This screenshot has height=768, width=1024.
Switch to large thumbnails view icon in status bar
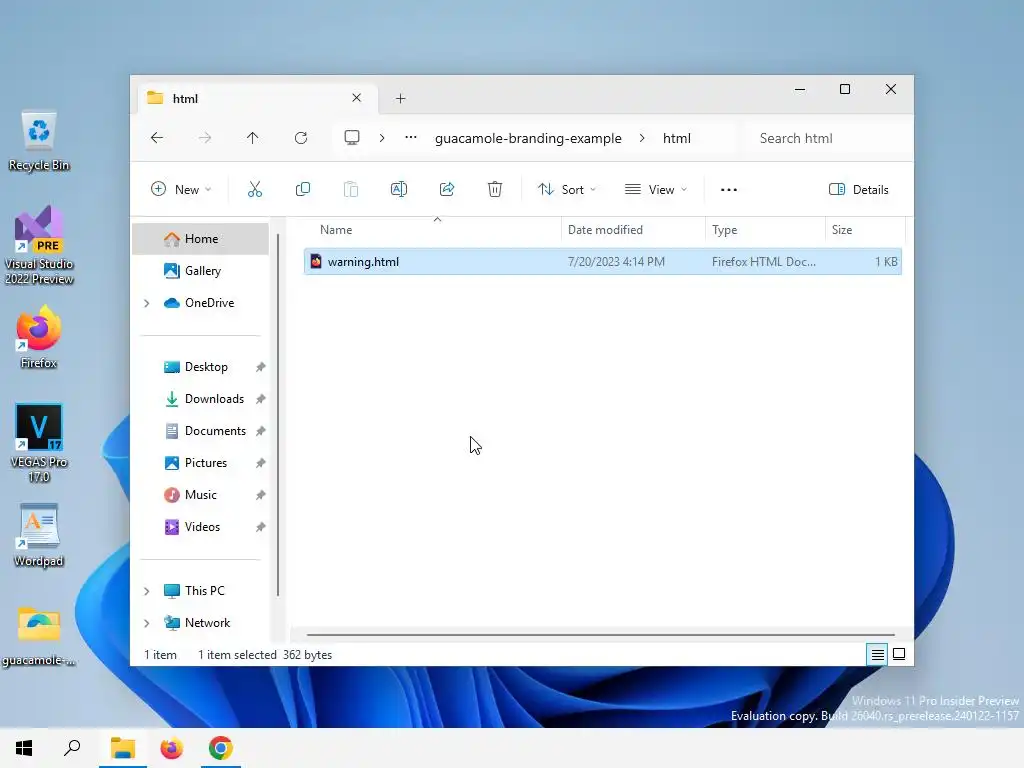point(899,654)
